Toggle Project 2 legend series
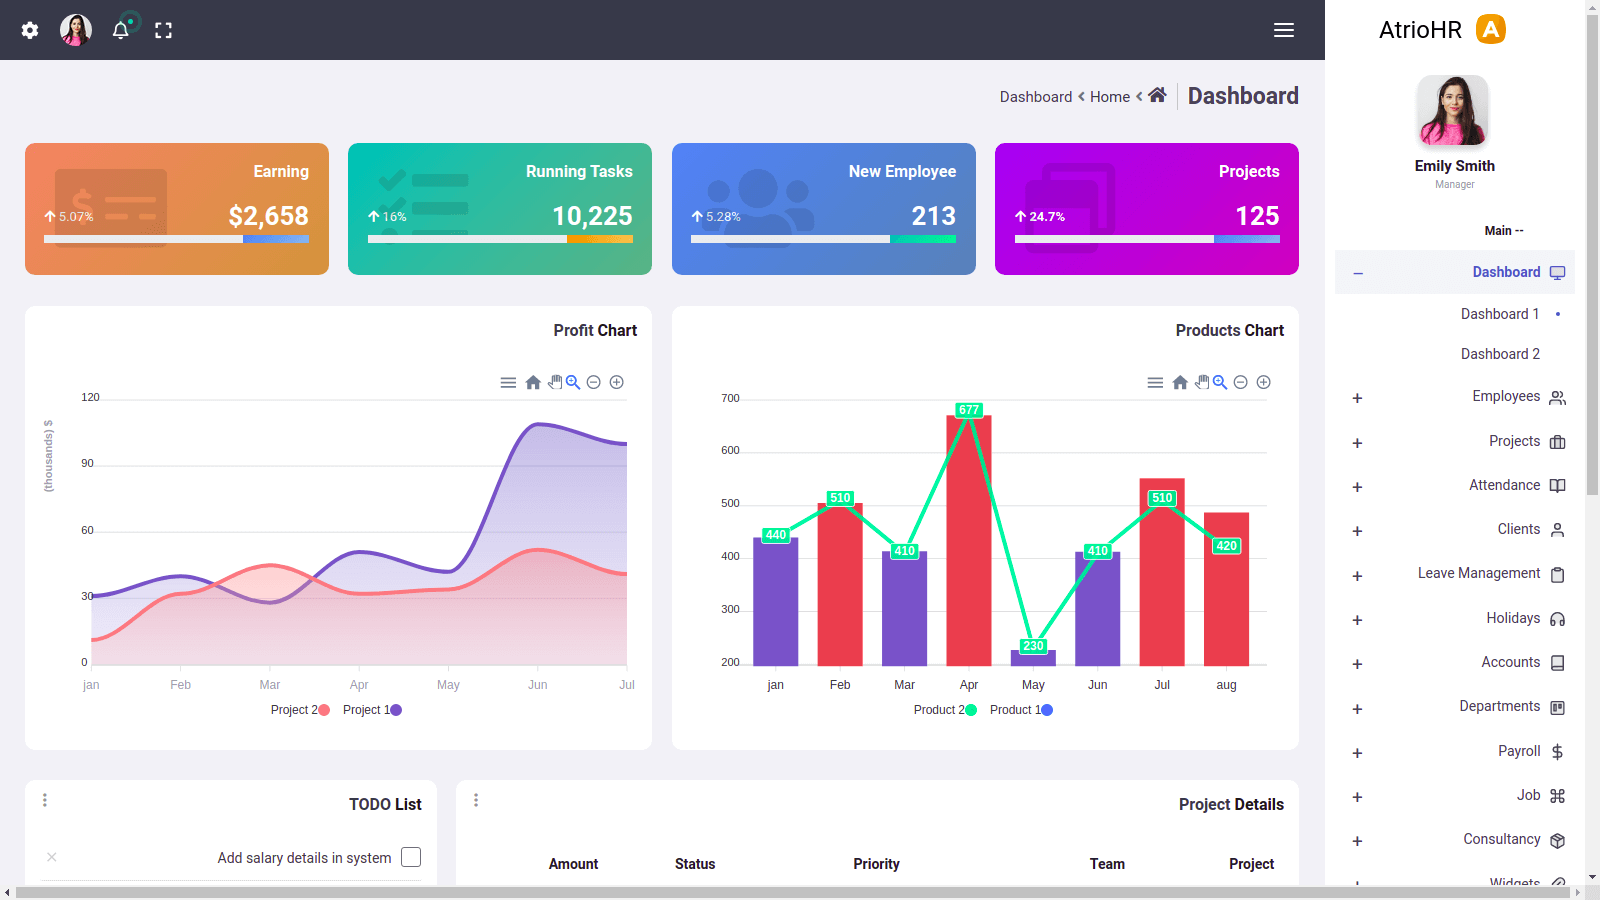This screenshot has width=1600, height=900. pyautogui.click(x=299, y=710)
